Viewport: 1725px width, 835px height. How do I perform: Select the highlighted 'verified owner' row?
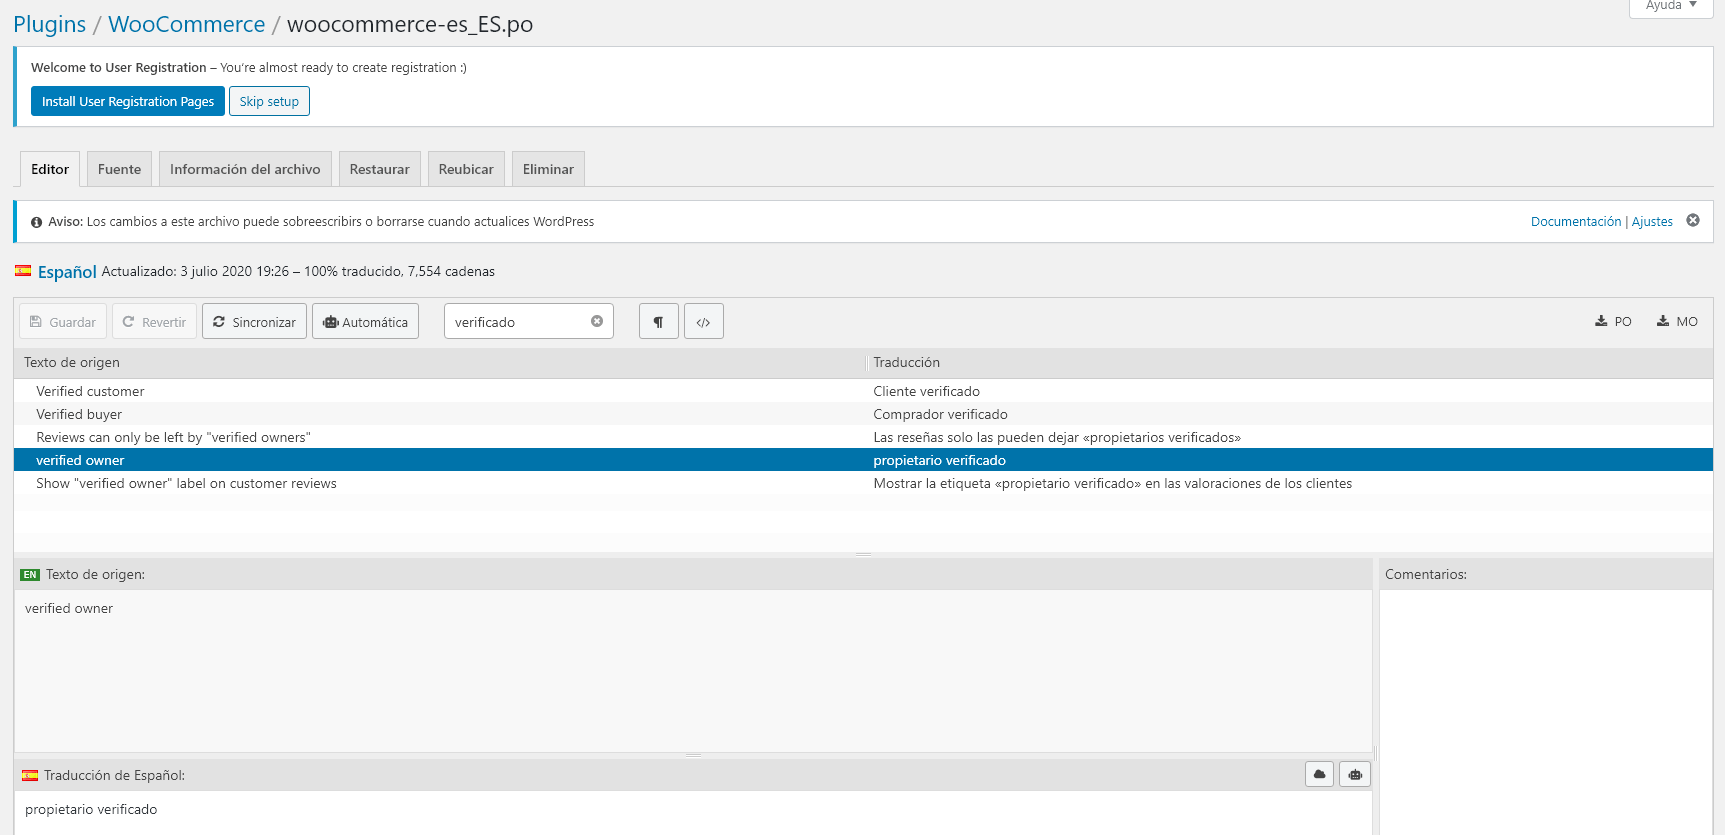863,460
